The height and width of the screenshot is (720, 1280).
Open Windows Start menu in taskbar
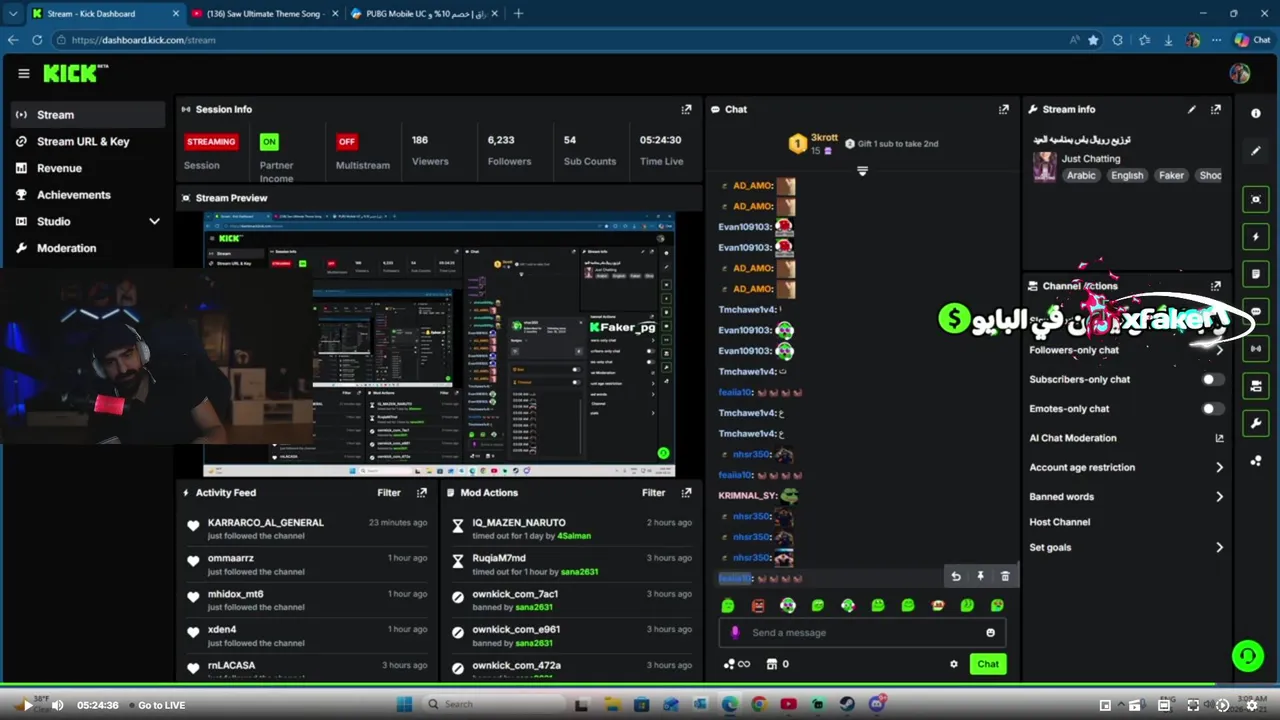coord(404,705)
